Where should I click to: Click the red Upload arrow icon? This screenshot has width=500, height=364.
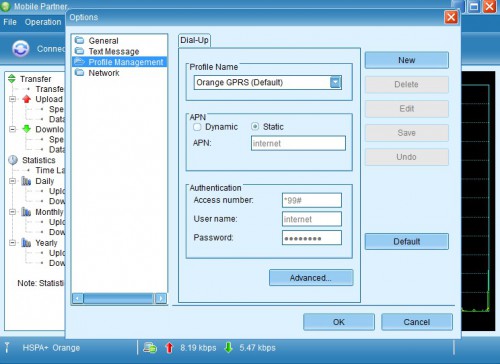pyautogui.click(x=27, y=99)
